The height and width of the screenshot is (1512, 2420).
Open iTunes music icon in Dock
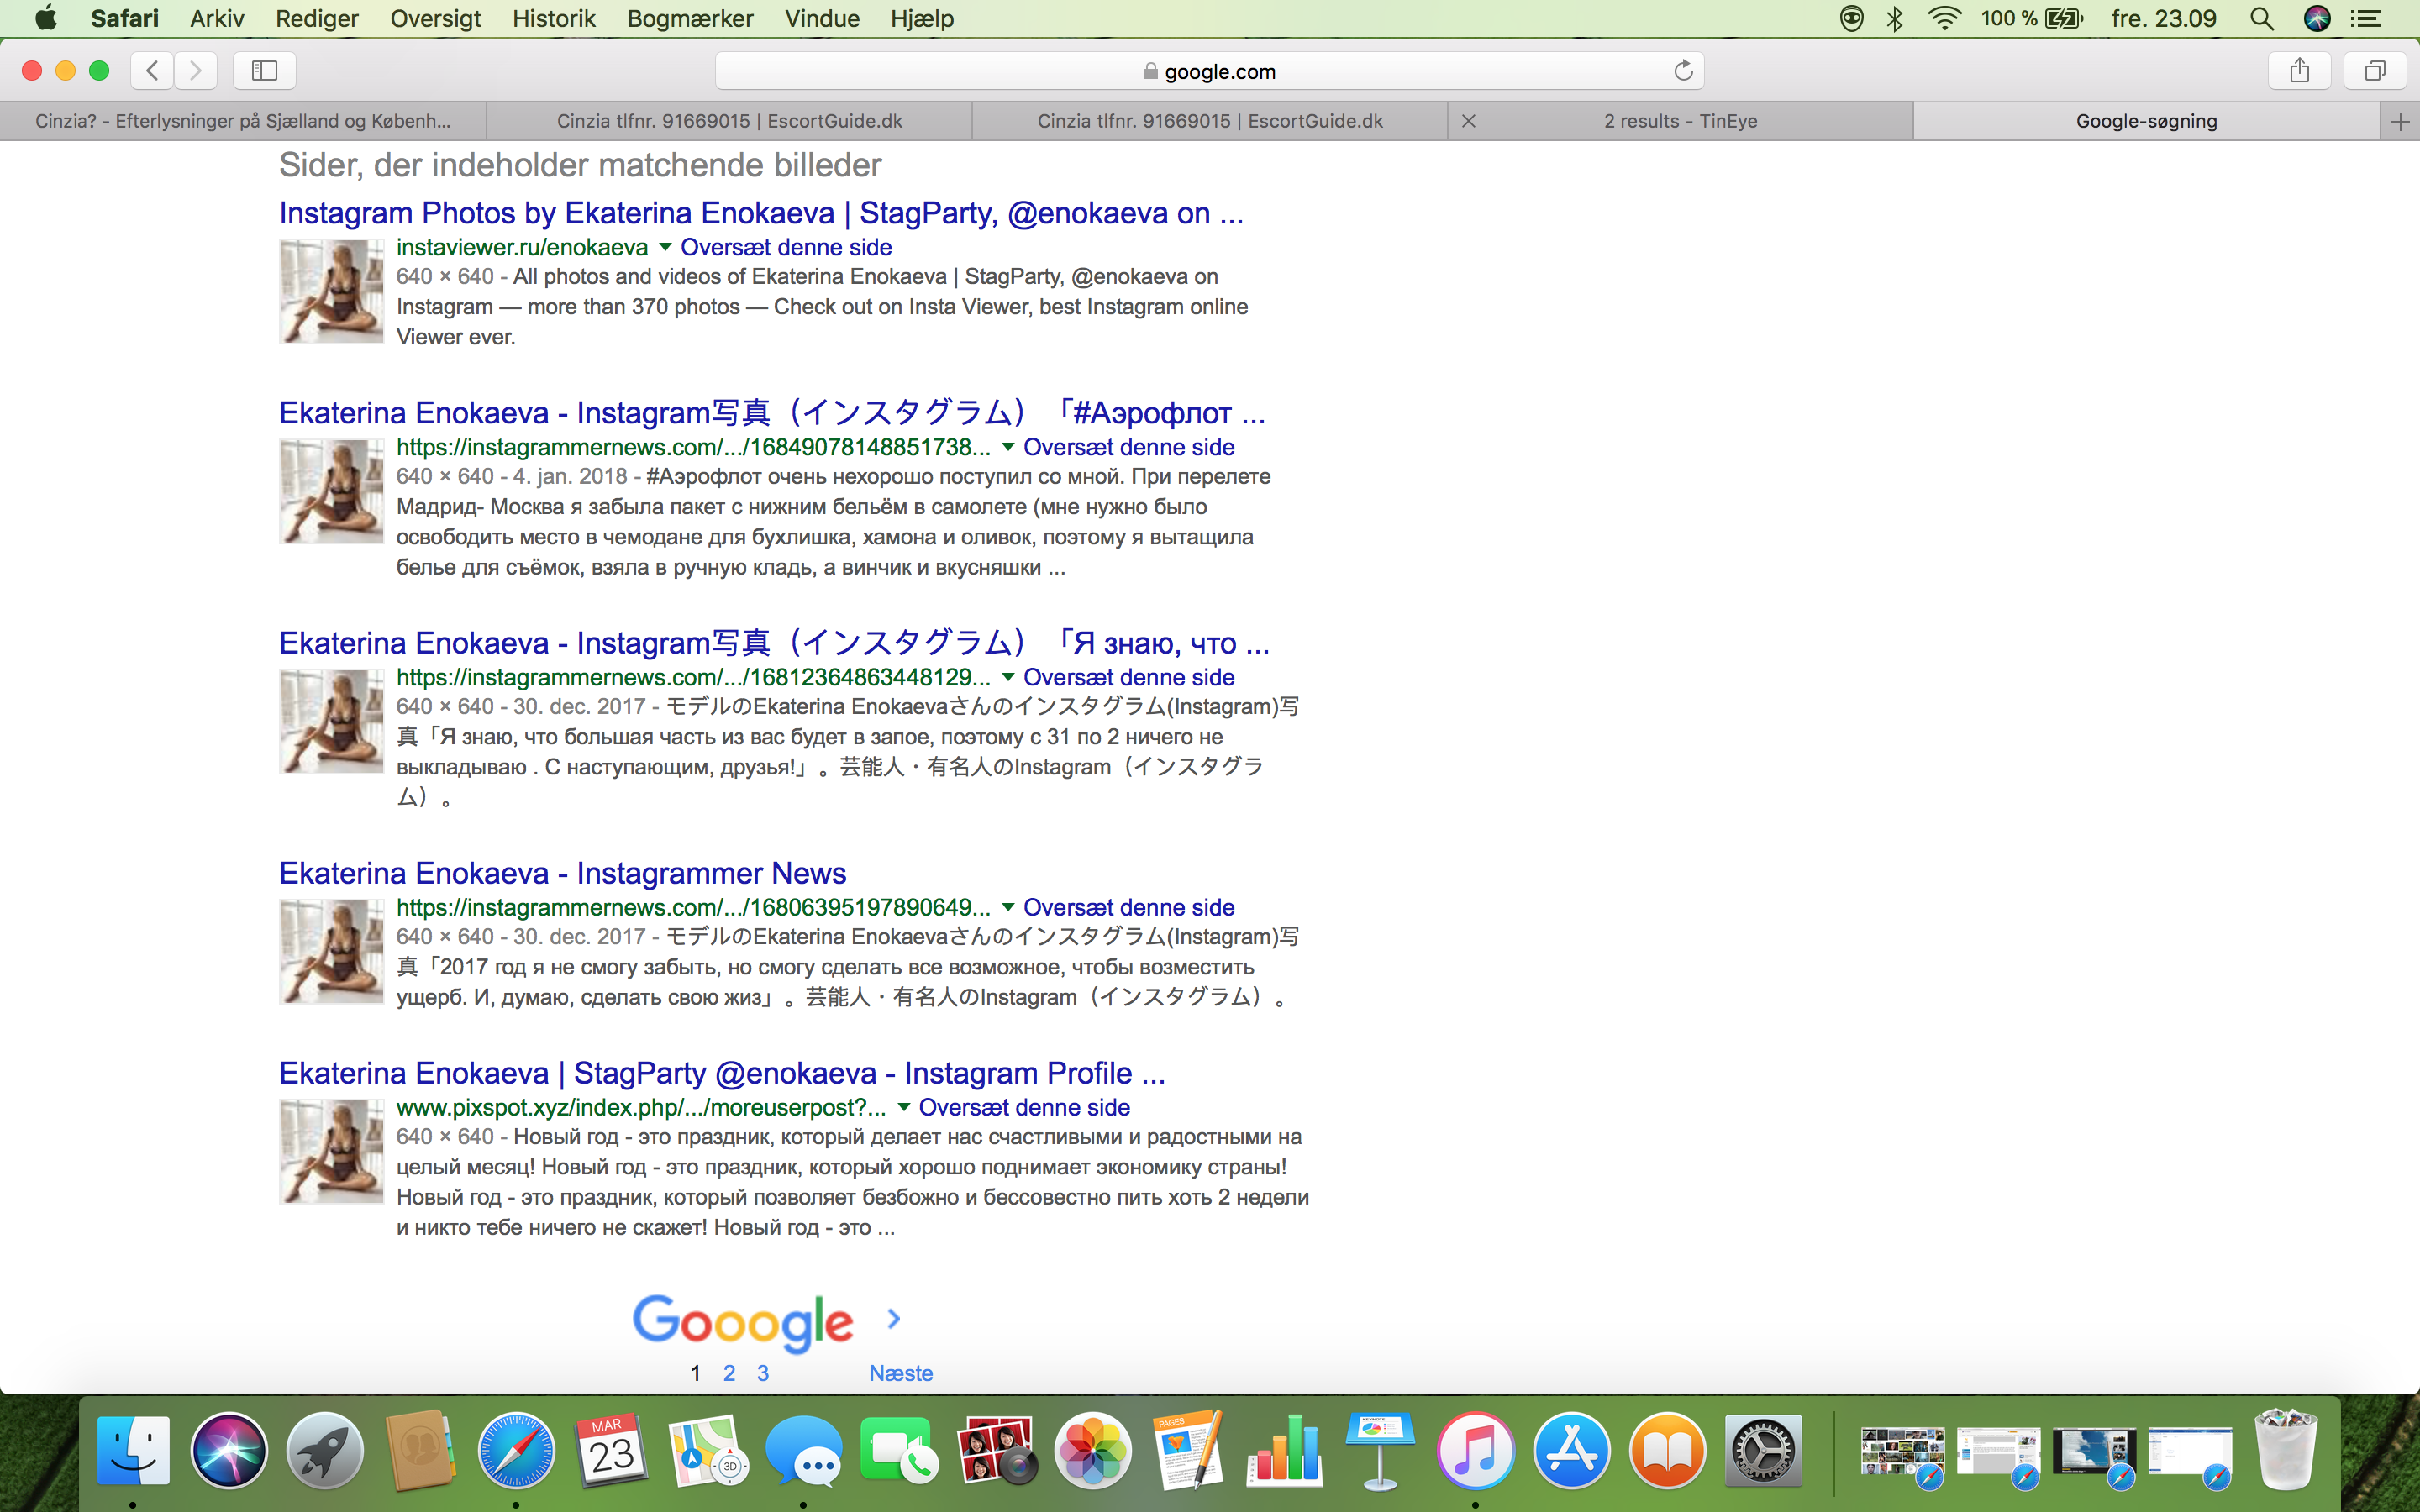1476,1449
